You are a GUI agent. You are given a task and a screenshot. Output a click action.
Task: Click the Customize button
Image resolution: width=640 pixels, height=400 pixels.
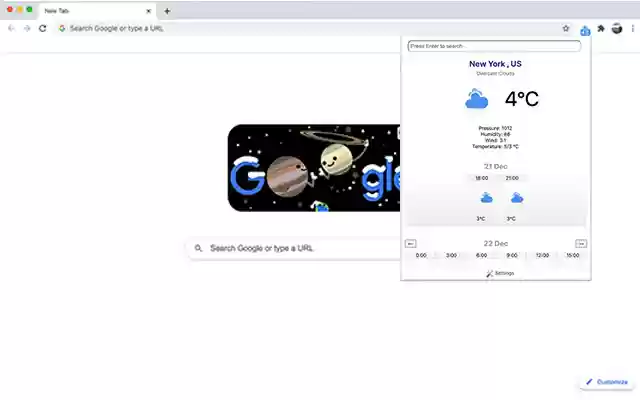tap(607, 382)
